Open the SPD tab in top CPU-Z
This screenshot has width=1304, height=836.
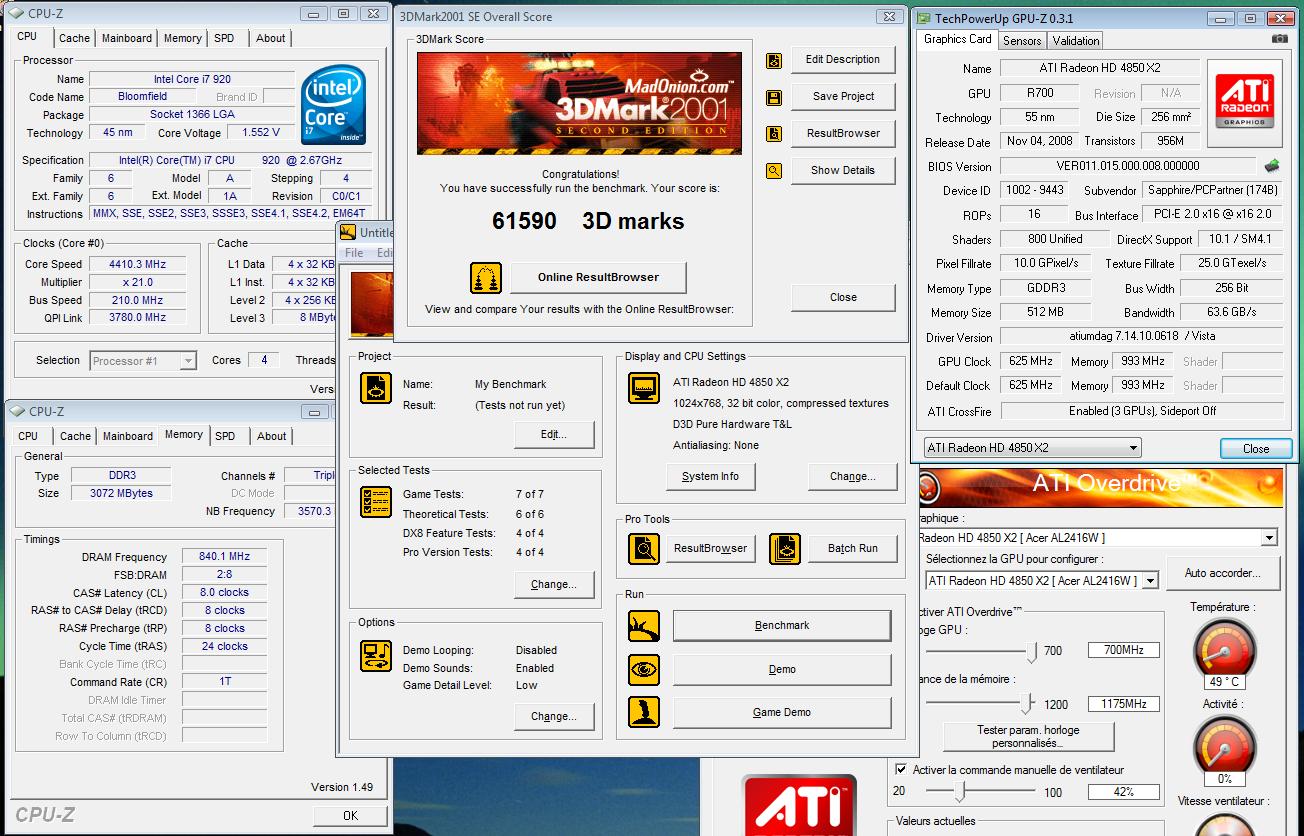coord(224,38)
